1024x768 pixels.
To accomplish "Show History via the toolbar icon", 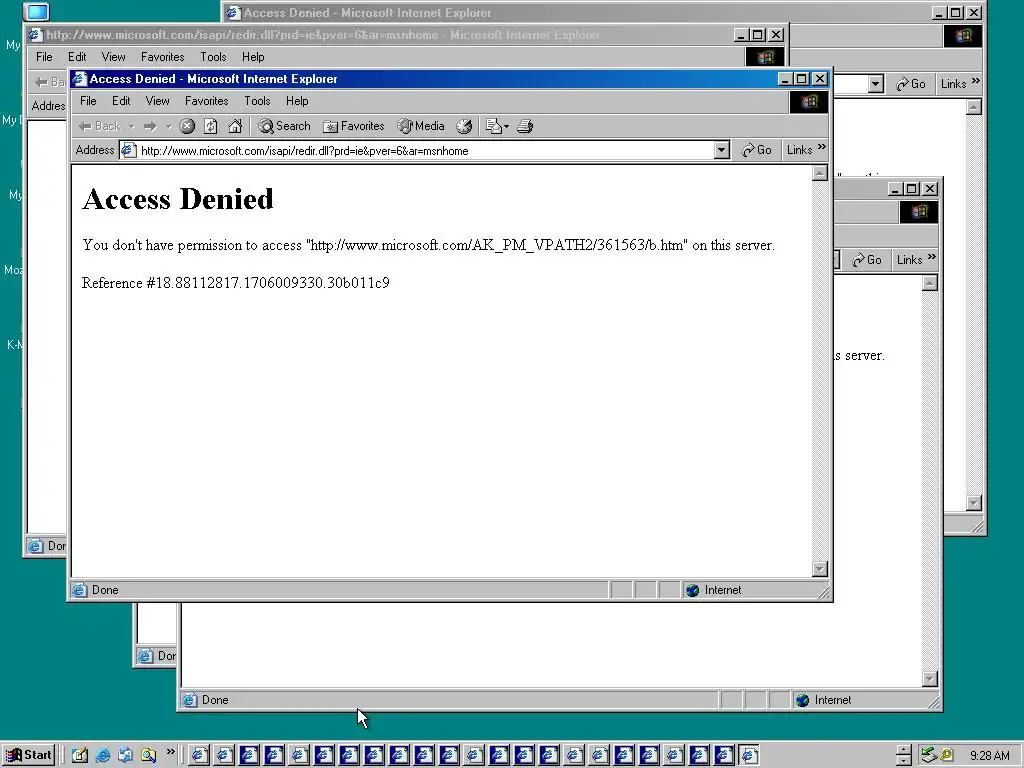I will [464, 126].
